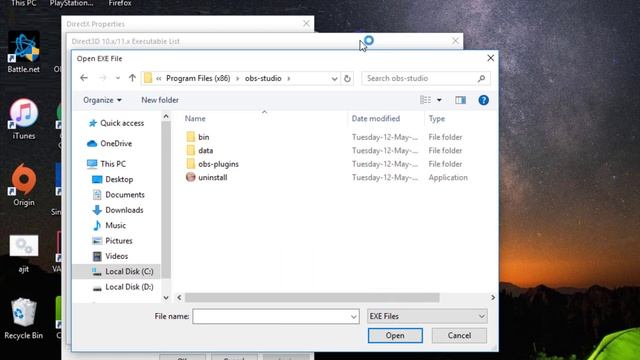Viewport: 640px width, 360px height.
Task: Open Music in the navigation pane
Action: click(x=109, y=225)
